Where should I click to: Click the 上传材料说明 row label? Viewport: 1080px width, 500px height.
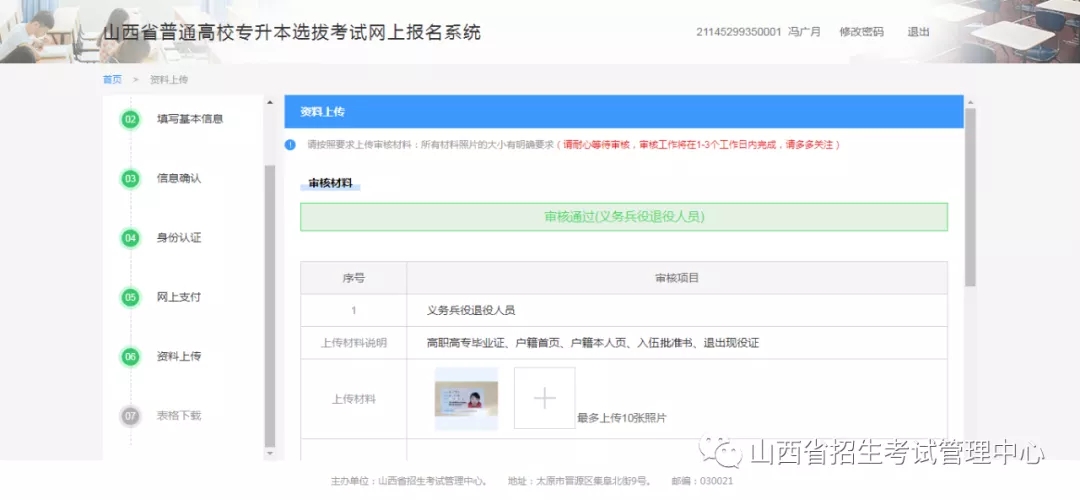point(353,343)
